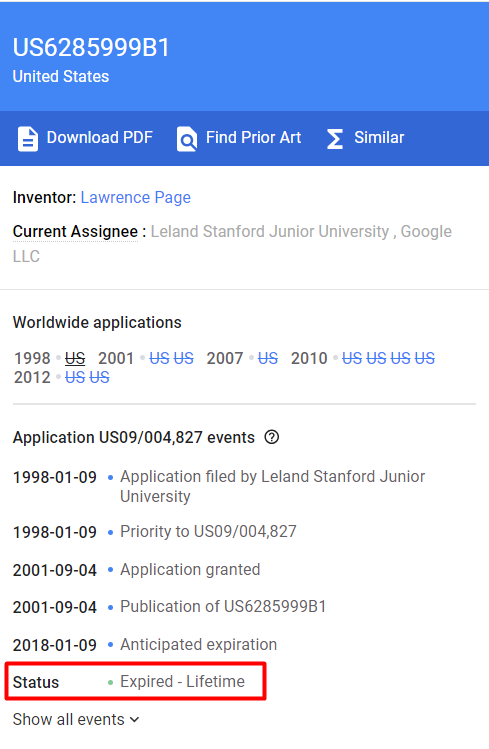Click the Download PDF document icon
Image resolution: width=489 pixels, height=749 pixels.
(28, 139)
